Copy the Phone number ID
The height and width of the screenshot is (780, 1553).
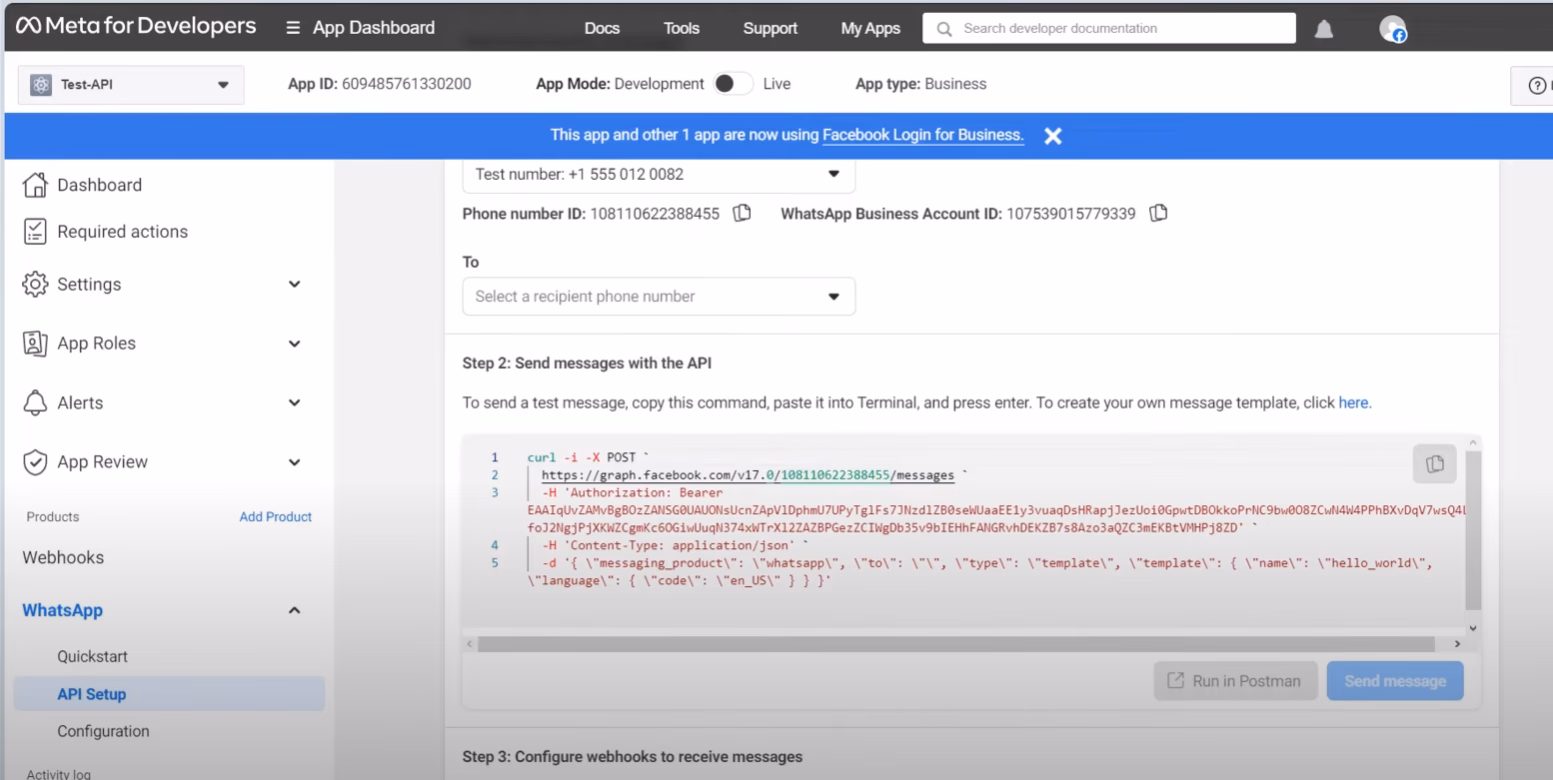point(742,213)
